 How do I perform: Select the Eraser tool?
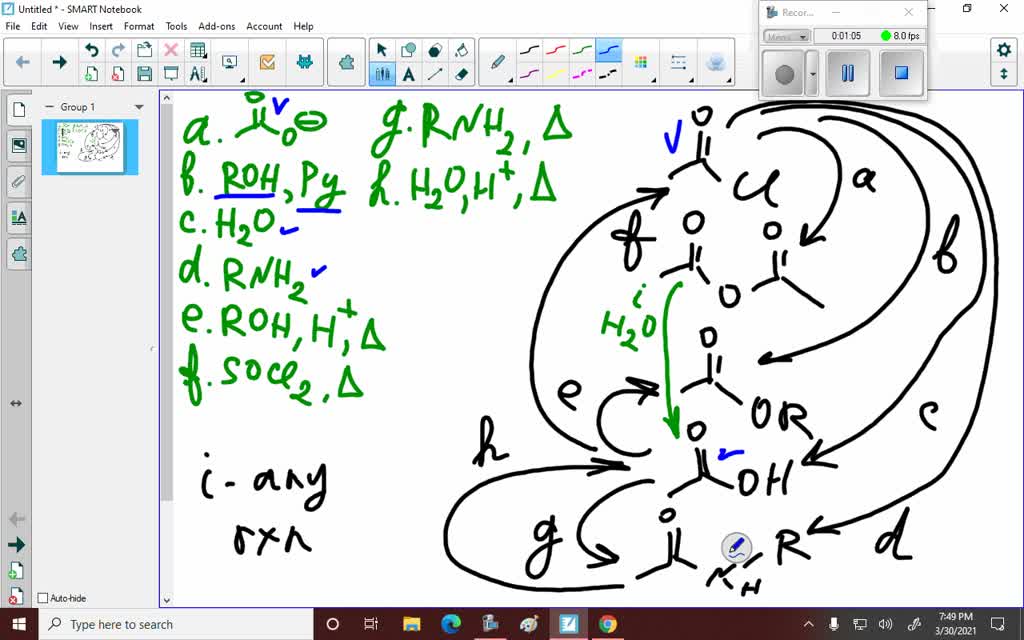click(463, 73)
